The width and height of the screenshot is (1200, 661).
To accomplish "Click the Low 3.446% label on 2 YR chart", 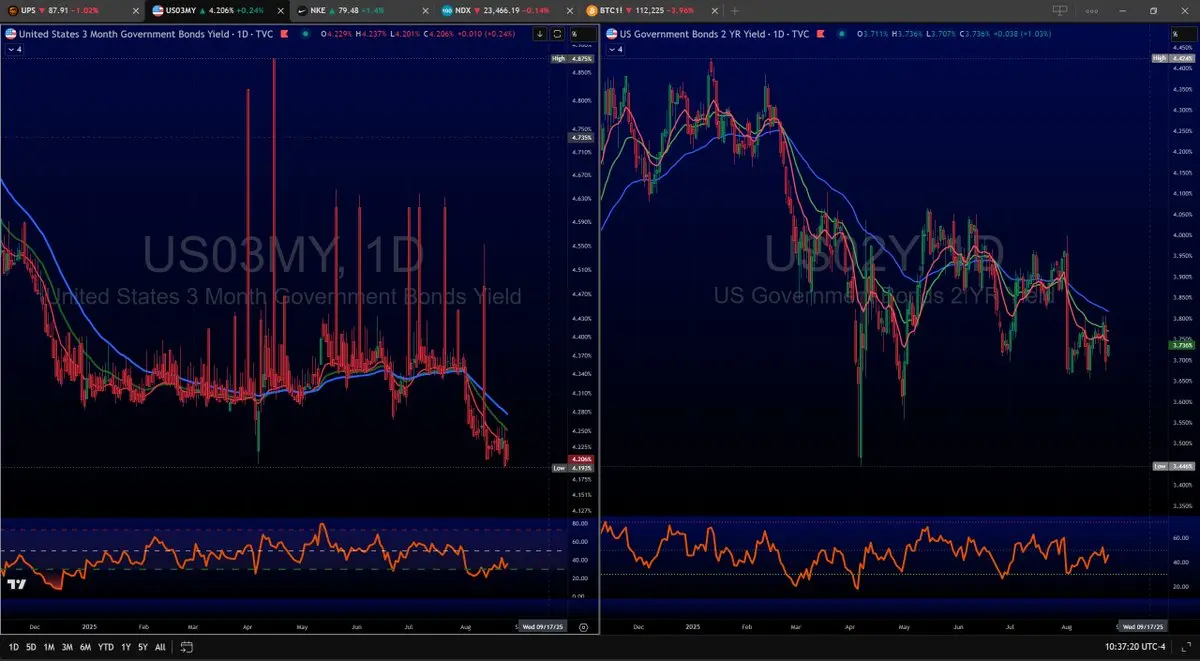I will [1176, 467].
